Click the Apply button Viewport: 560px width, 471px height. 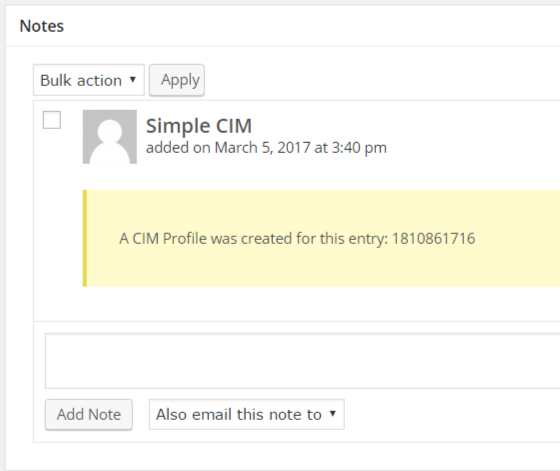[177, 80]
